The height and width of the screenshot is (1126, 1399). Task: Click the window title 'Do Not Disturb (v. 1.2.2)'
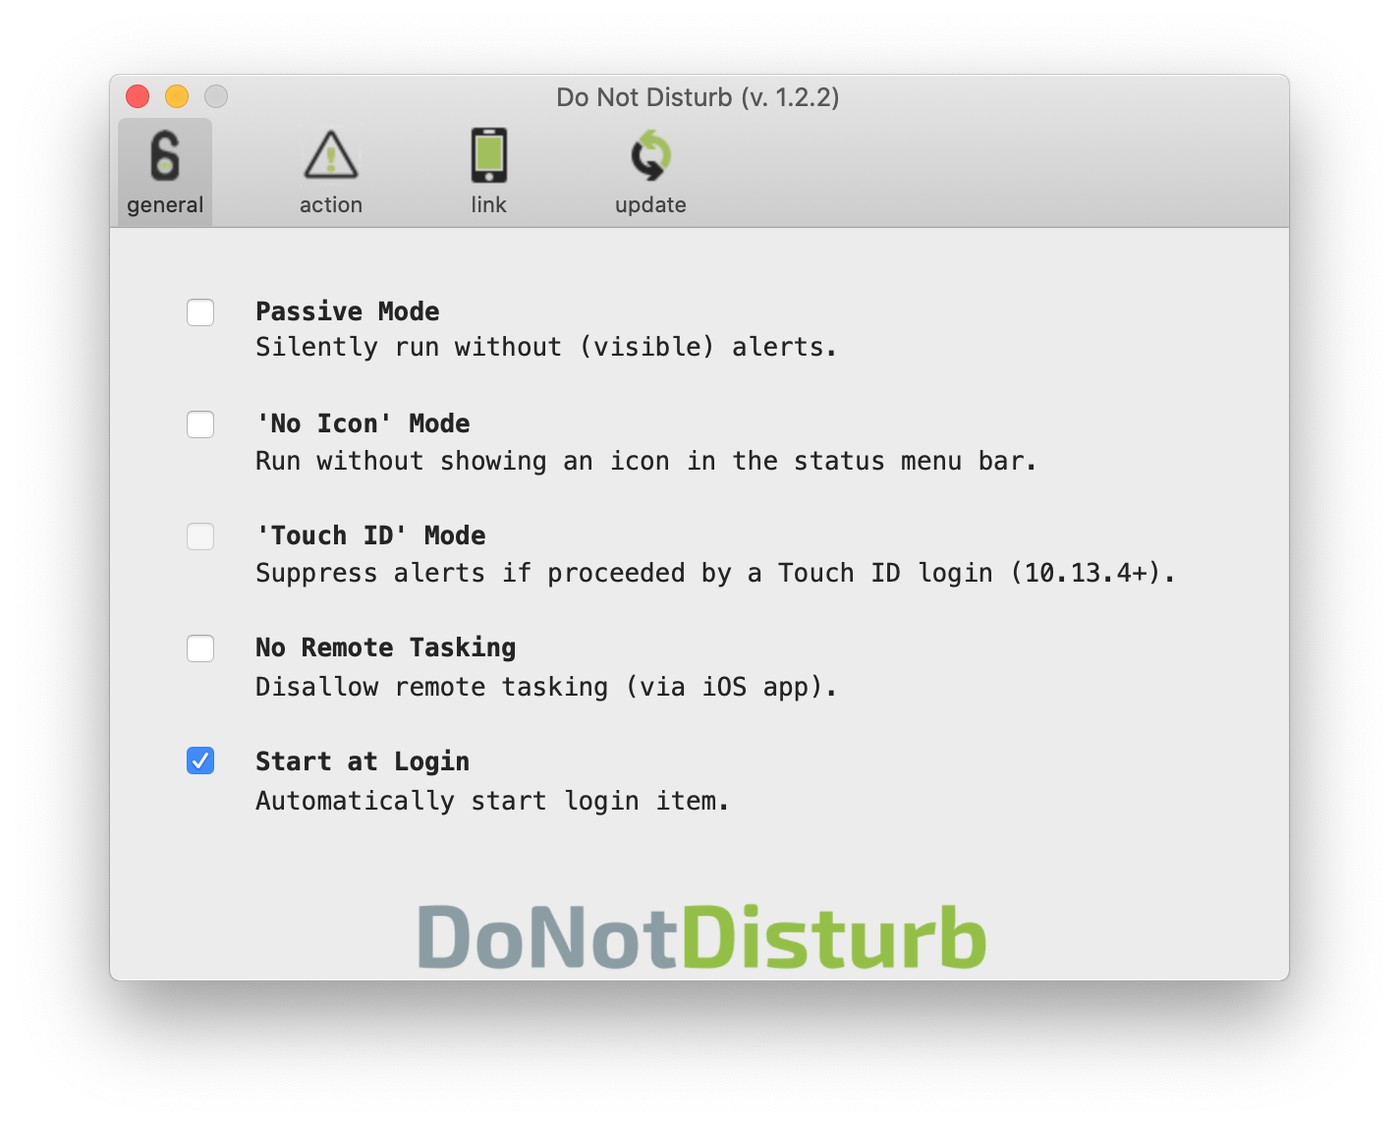697,97
